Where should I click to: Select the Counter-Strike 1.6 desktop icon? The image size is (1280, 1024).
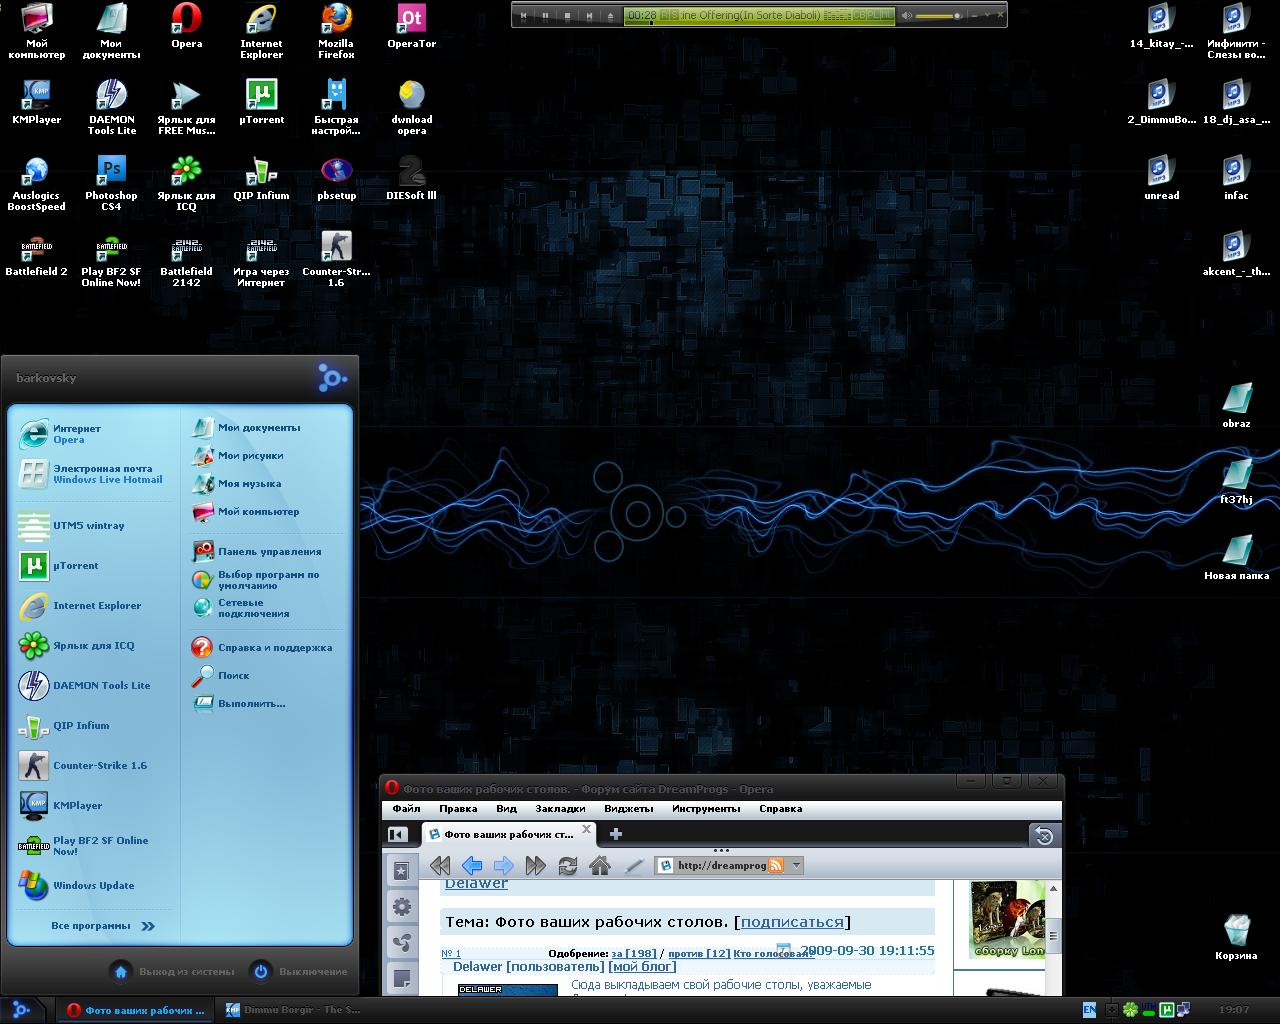(x=336, y=260)
